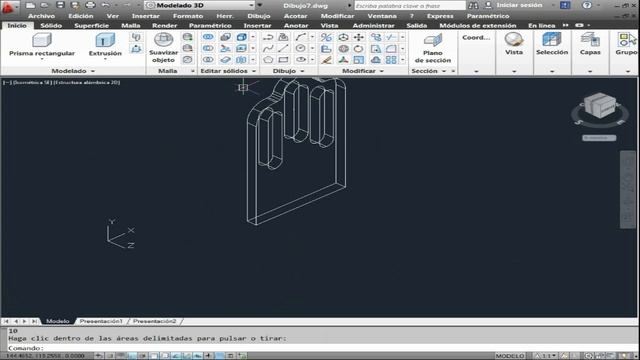640x360 pixels.
Task: Open the dropdown arrow under Prisma rectangular
Action: (42, 59)
